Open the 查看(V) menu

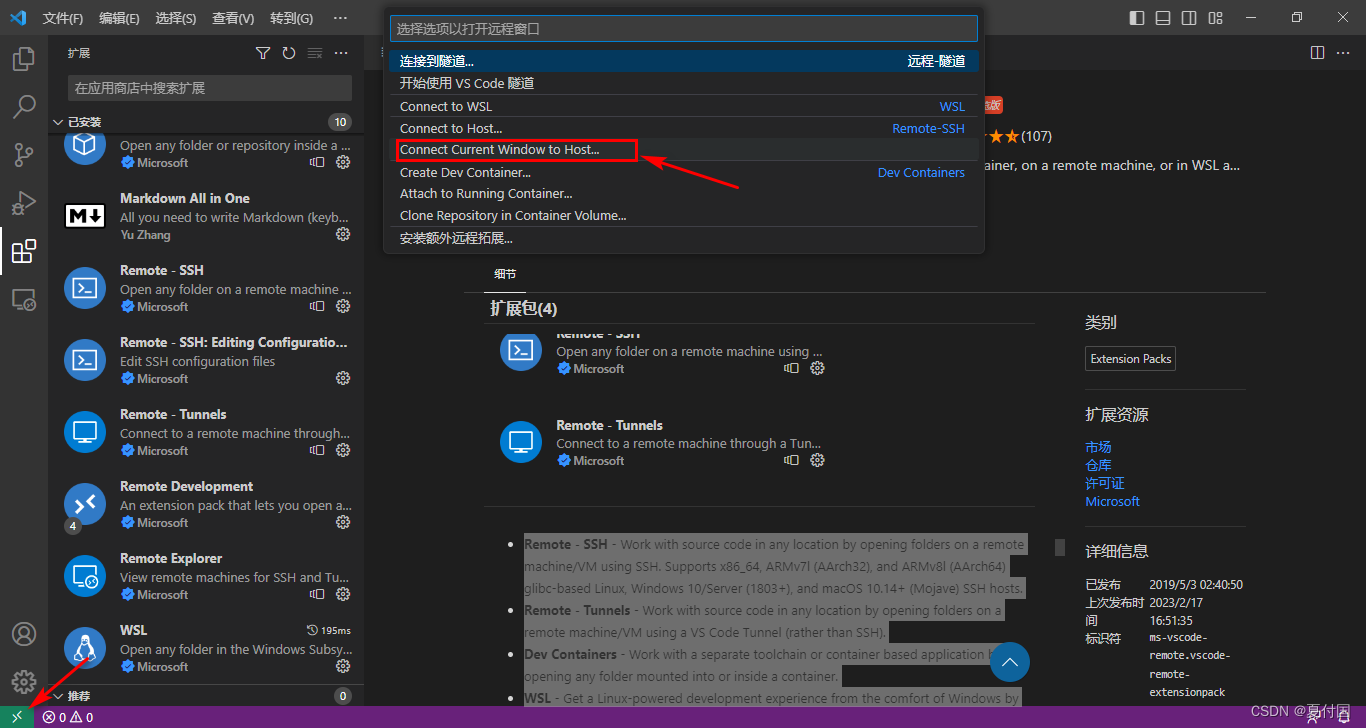tap(234, 18)
